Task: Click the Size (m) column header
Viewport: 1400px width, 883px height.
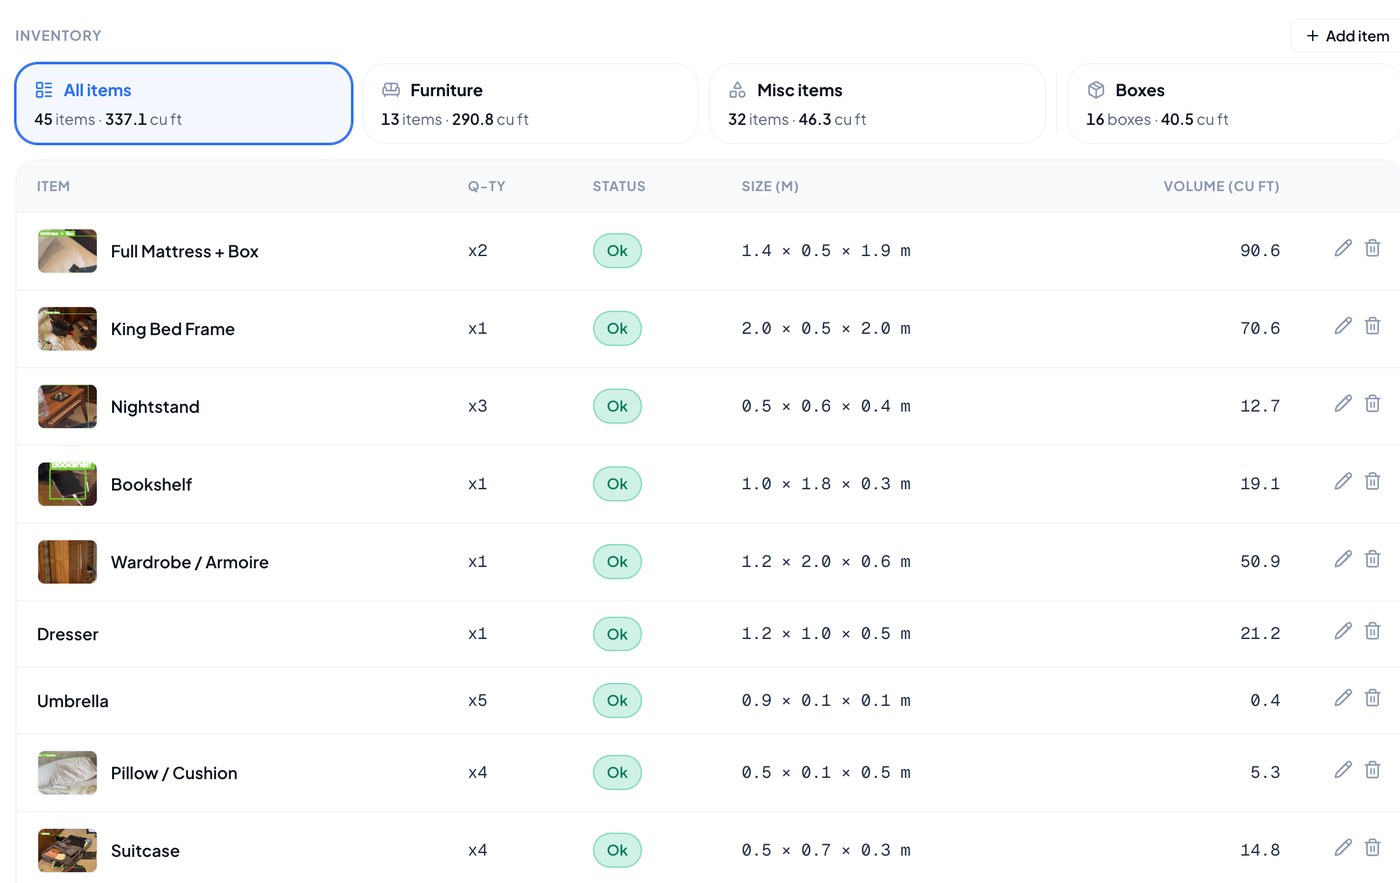Action: click(770, 186)
